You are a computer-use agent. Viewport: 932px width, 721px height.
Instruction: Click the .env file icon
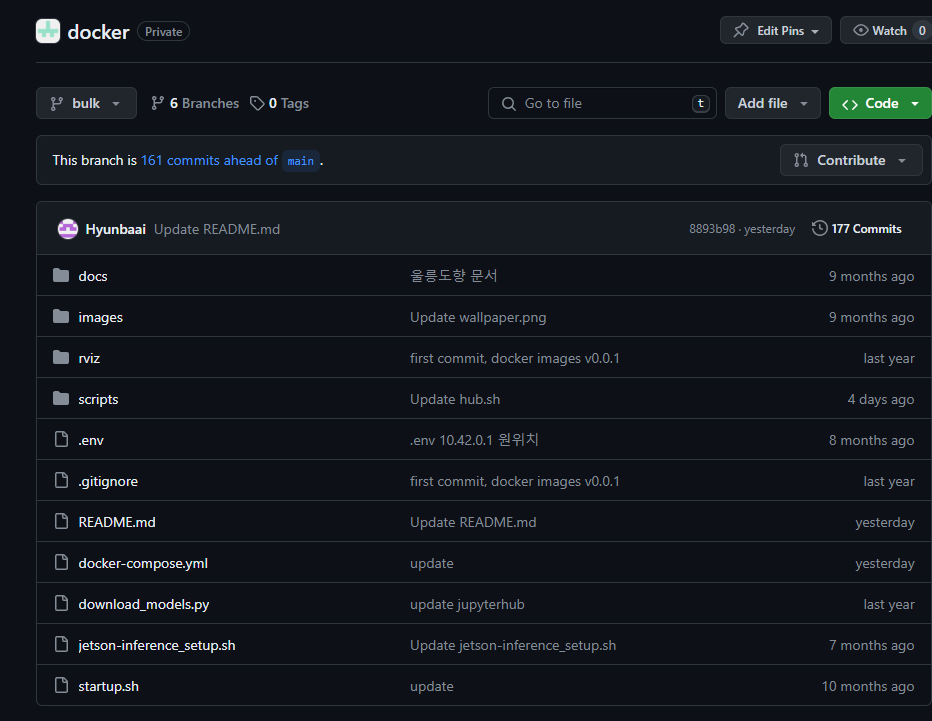click(x=61, y=439)
